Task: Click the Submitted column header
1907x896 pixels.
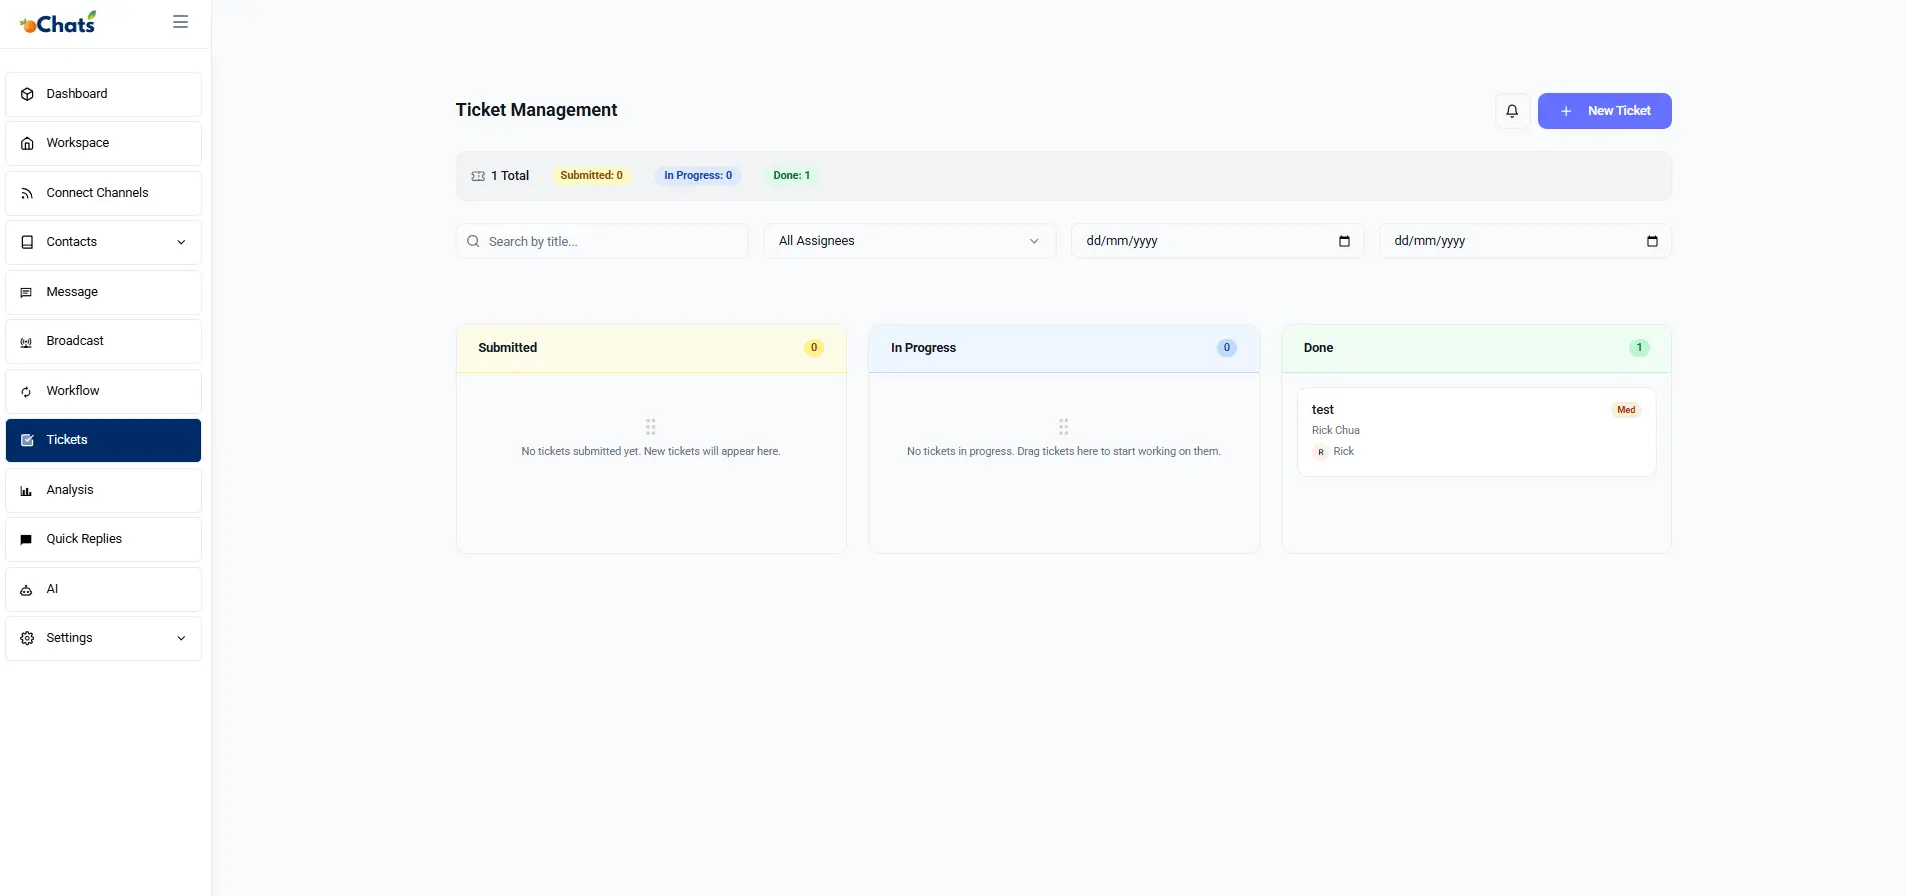Action: coord(651,348)
